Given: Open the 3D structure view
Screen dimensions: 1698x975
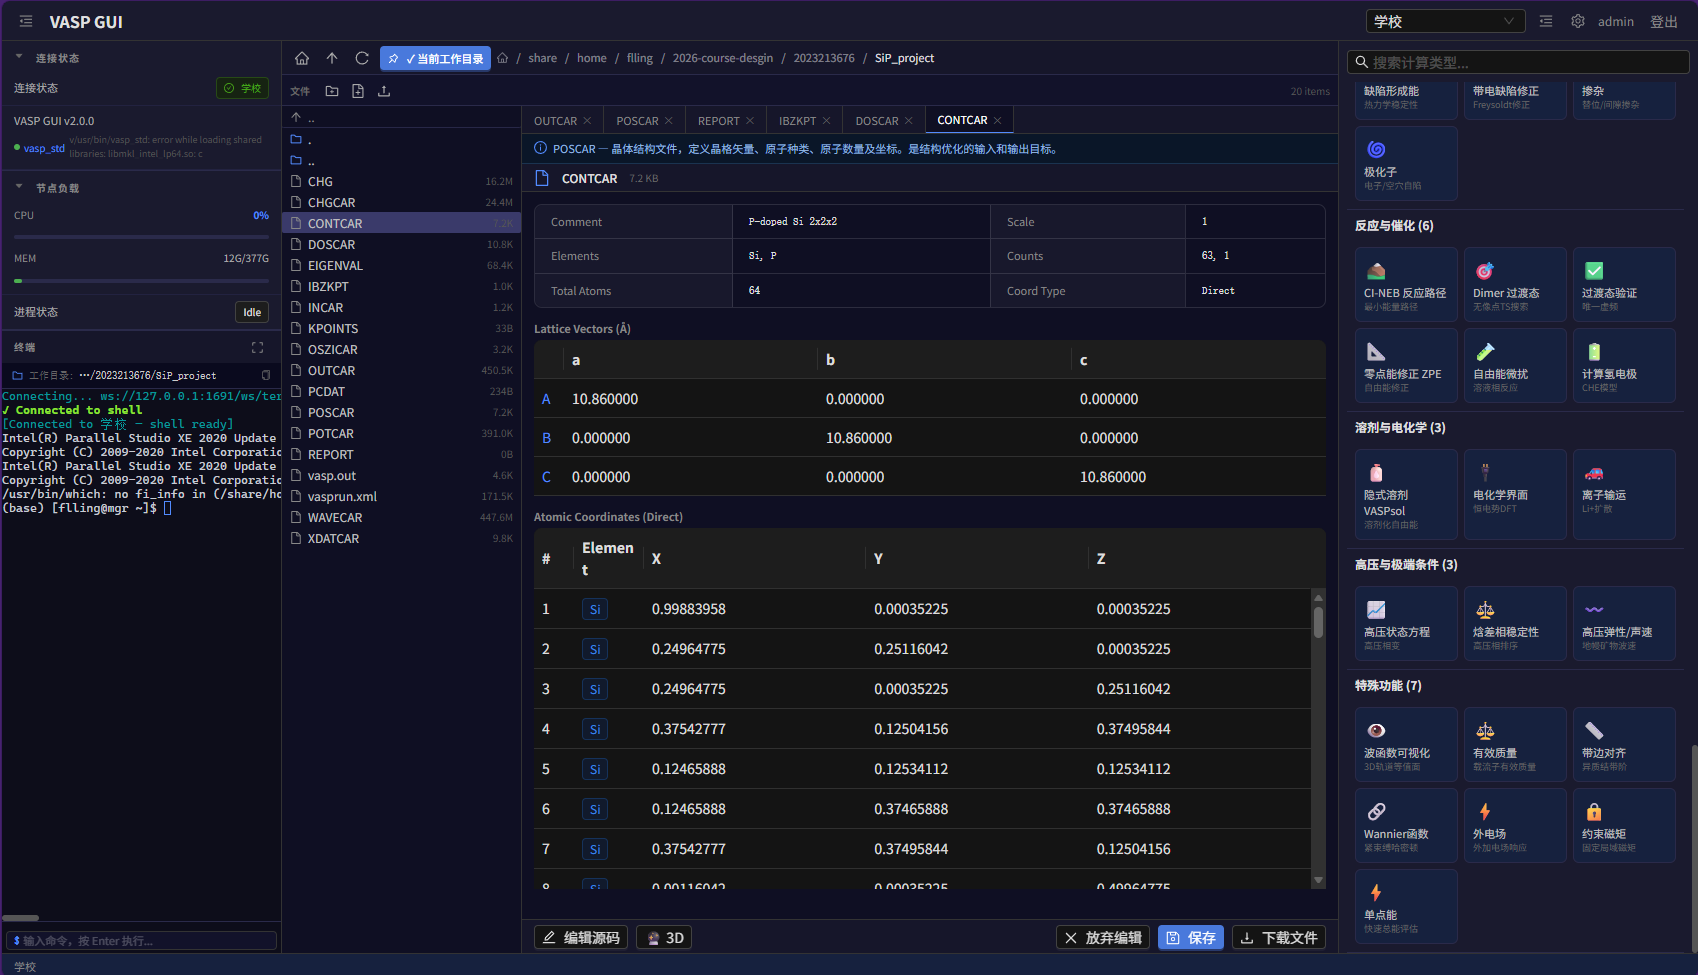Looking at the screenshot, I should pos(665,938).
